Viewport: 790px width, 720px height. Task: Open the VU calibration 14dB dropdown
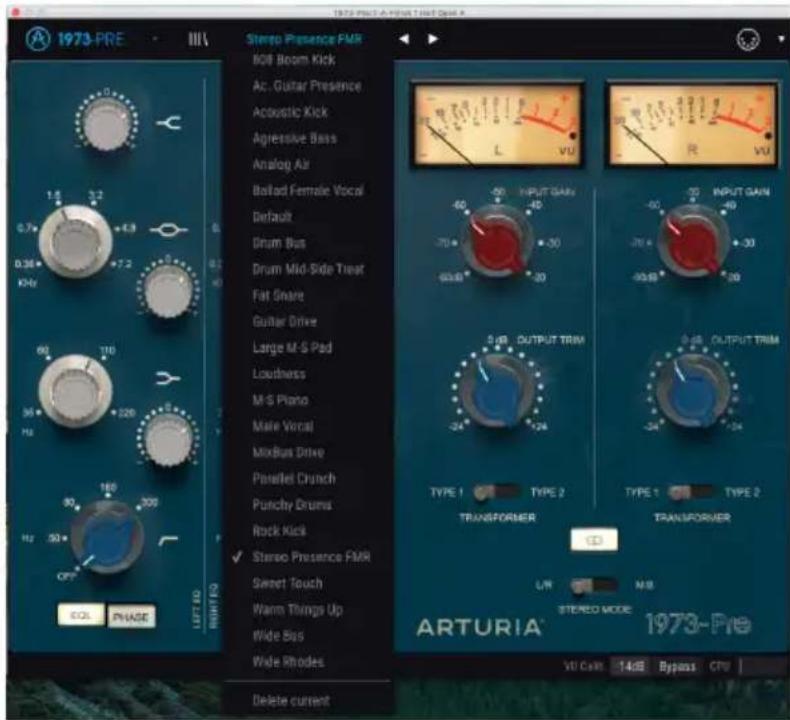pos(631,667)
